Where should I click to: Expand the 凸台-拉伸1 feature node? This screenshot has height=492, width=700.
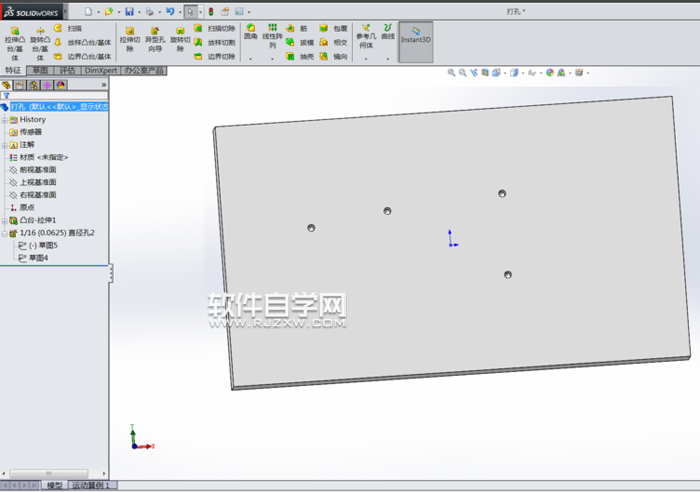4,221
